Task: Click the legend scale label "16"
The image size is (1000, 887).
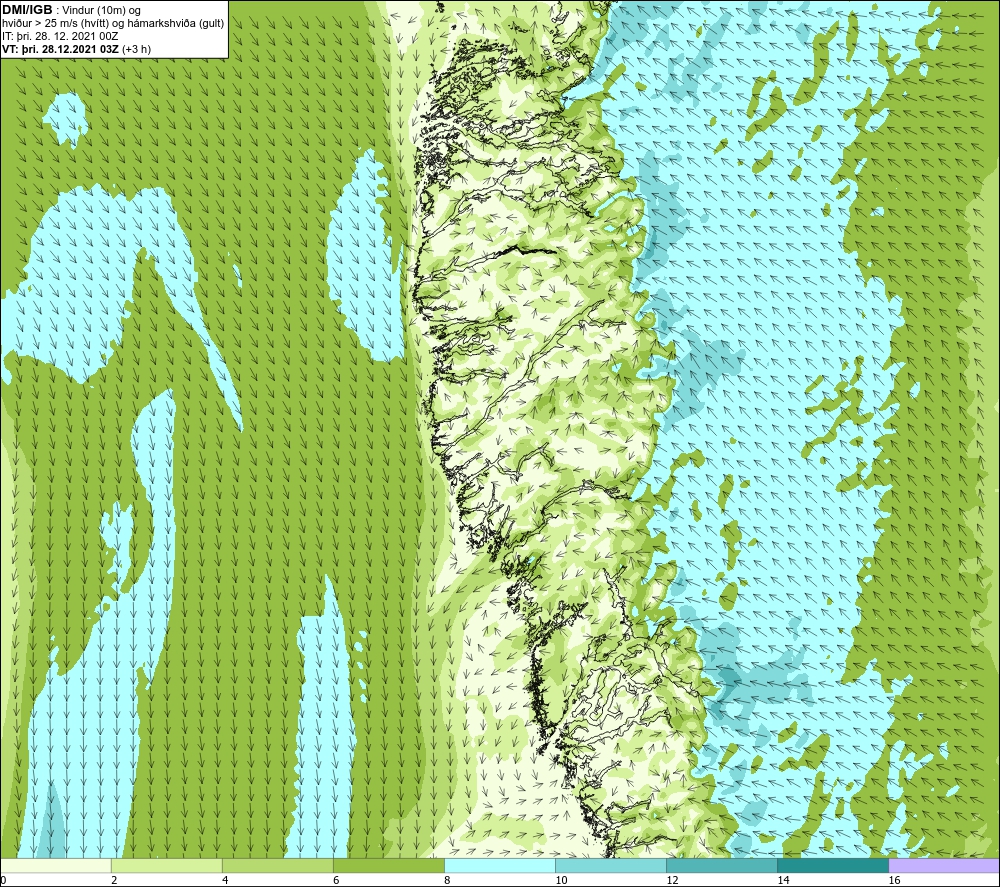Action: point(893,880)
